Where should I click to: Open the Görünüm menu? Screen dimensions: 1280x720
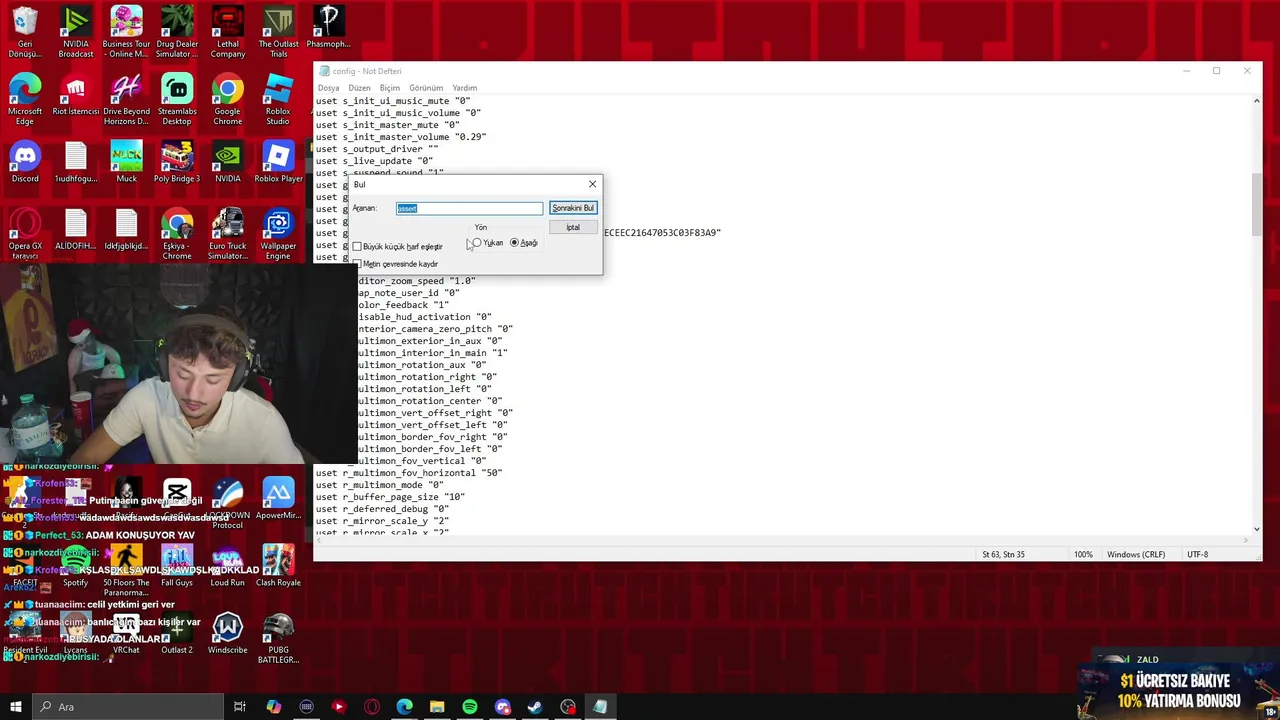426,88
